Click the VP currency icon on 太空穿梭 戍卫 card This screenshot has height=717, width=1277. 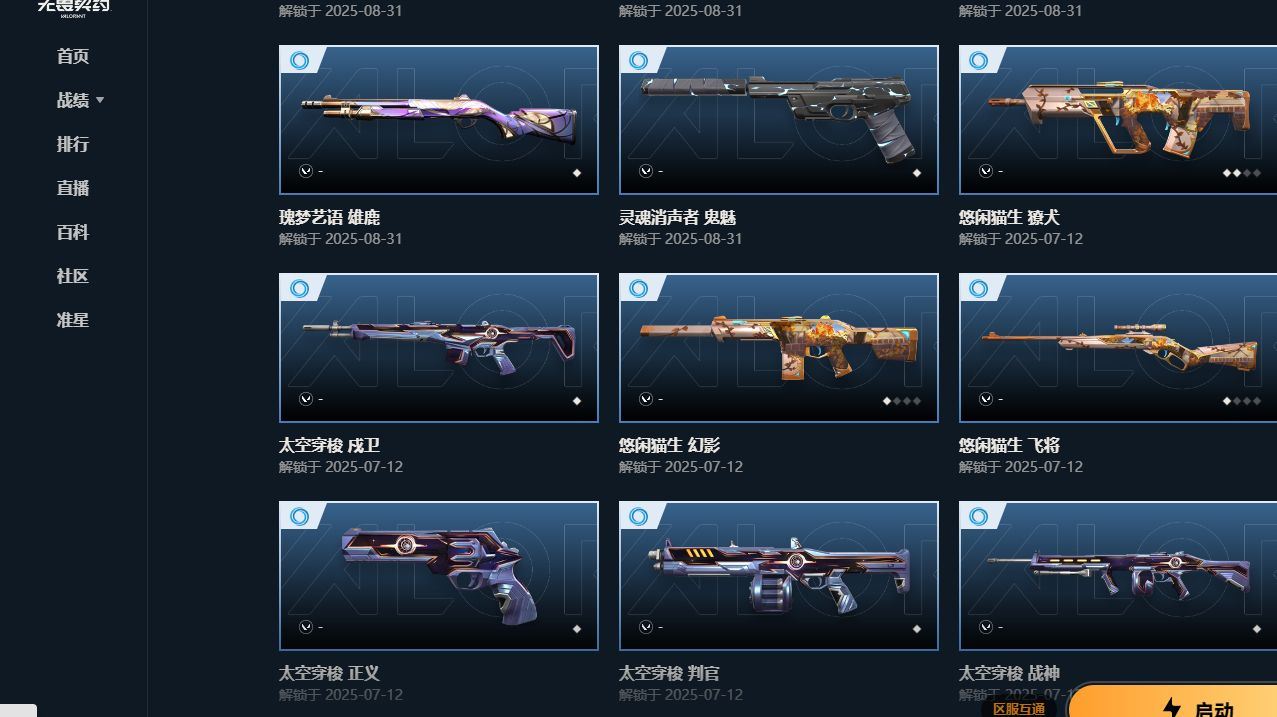[x=306, y=399]
